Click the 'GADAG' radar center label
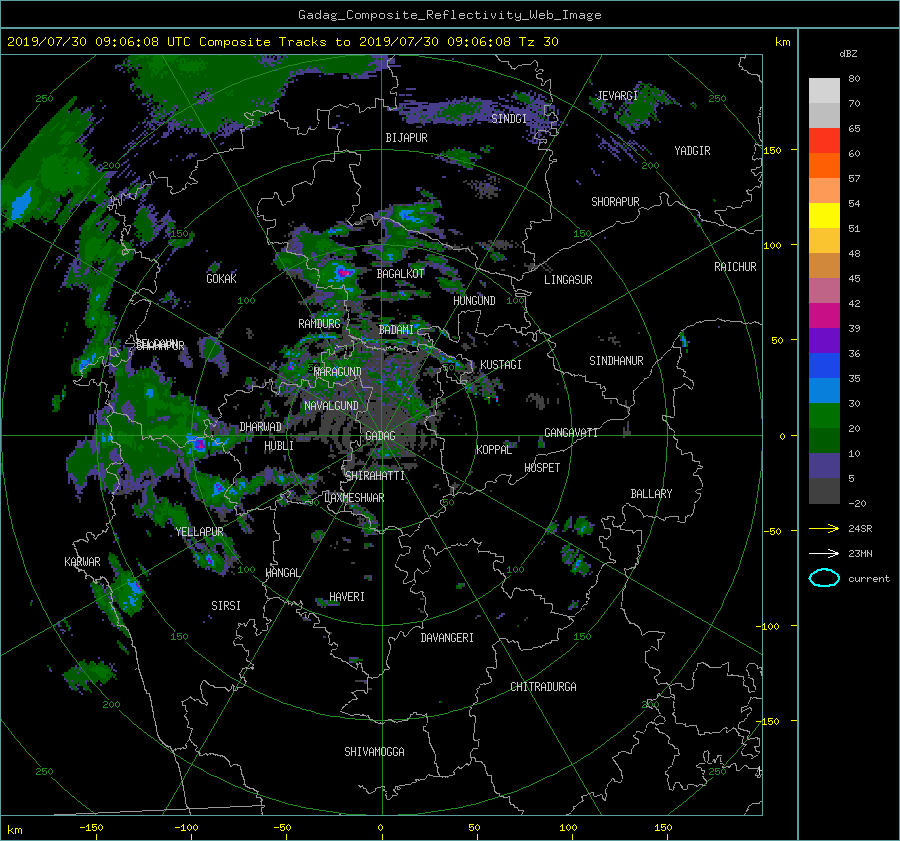This screenshot has height=841, width=900. coord(380,436)
